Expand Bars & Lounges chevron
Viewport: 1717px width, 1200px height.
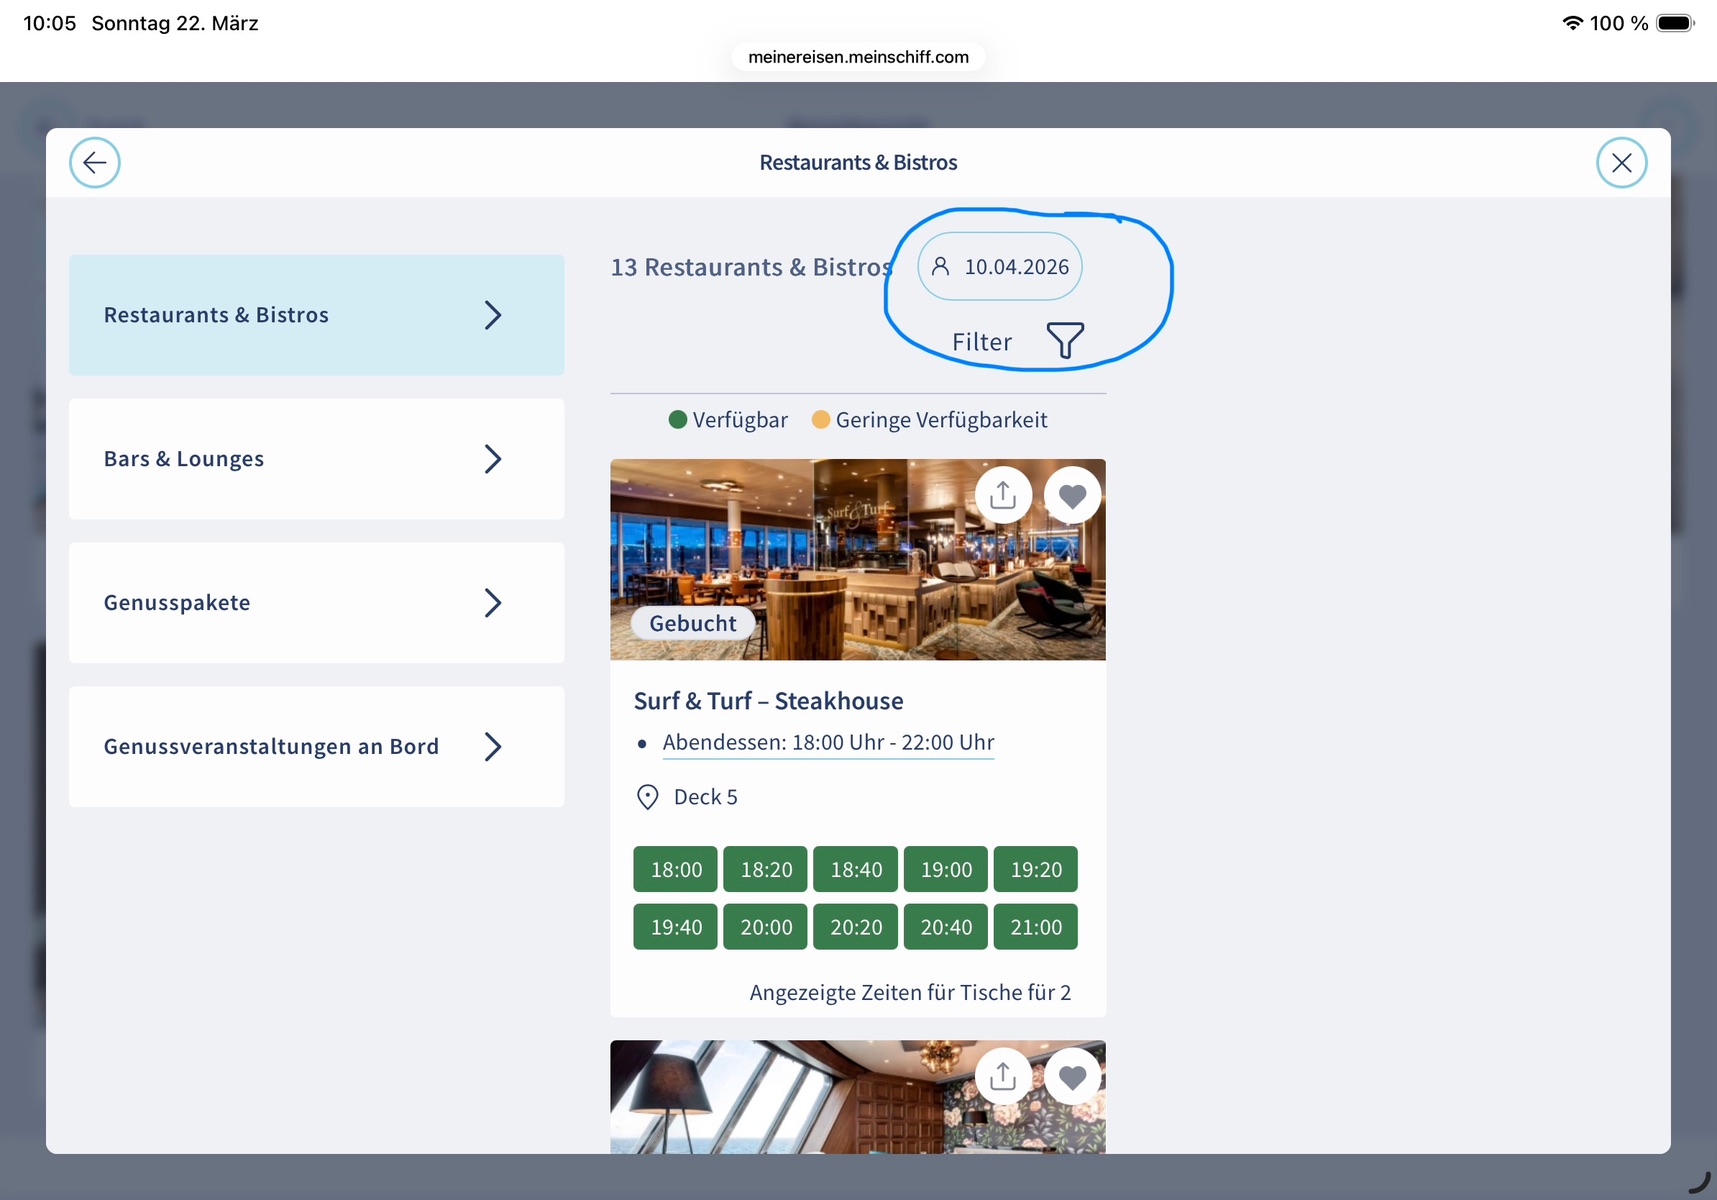click(492, 459)
